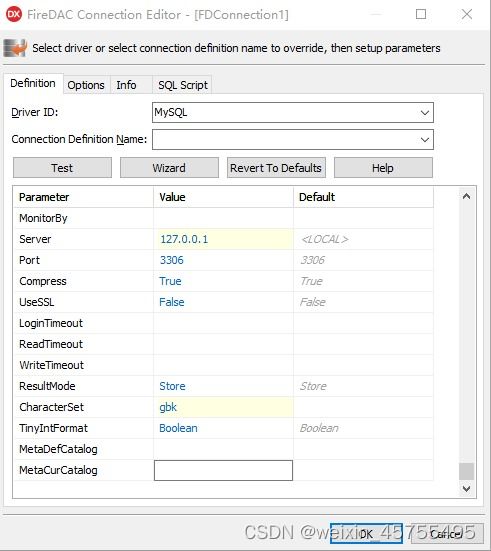Click scrollbar down arrow in parameter list
Image resolution: width=491 pixels, height=551 pixels.
(x=466, y=489)
